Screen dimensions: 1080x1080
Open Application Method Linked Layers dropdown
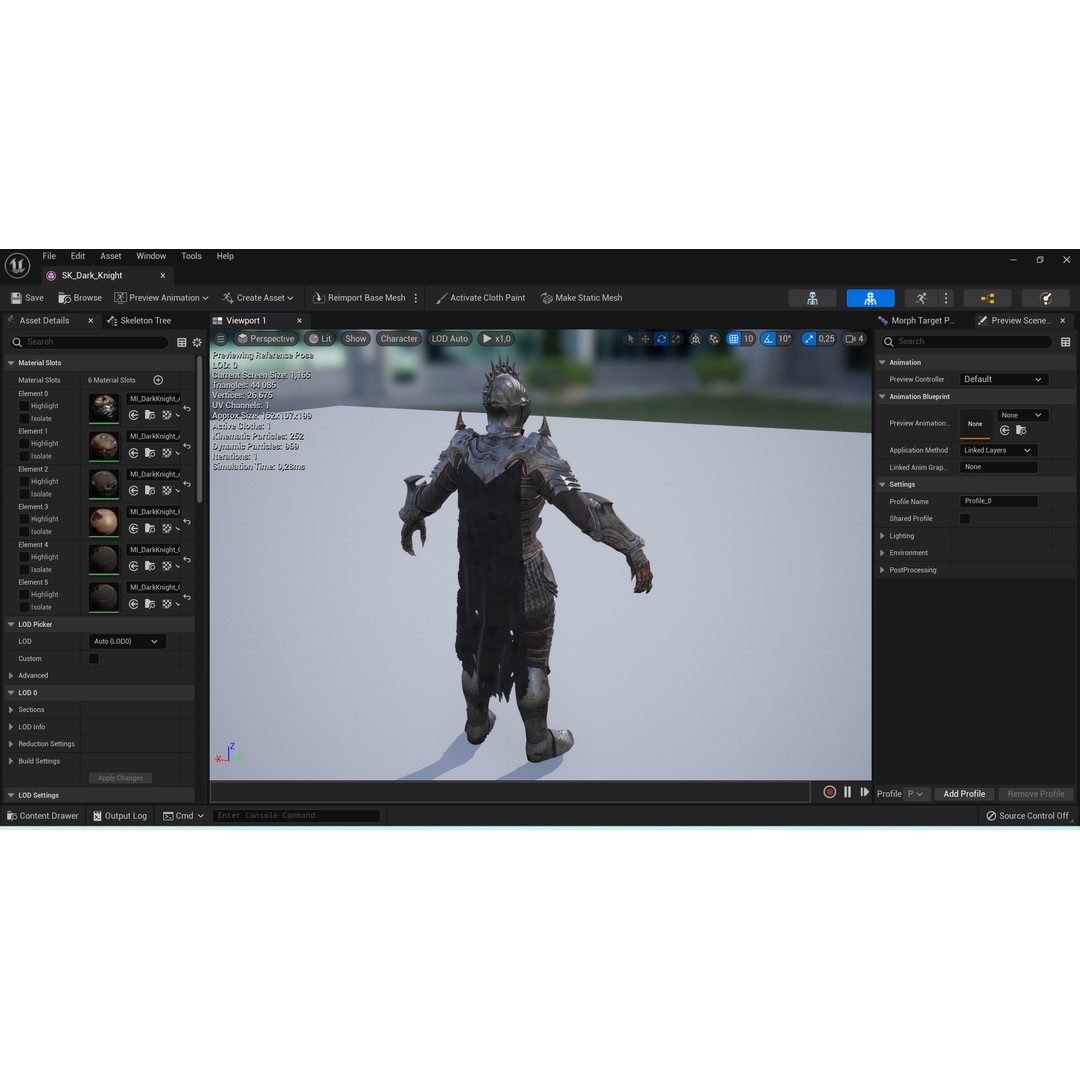click(x=998, y=450)
